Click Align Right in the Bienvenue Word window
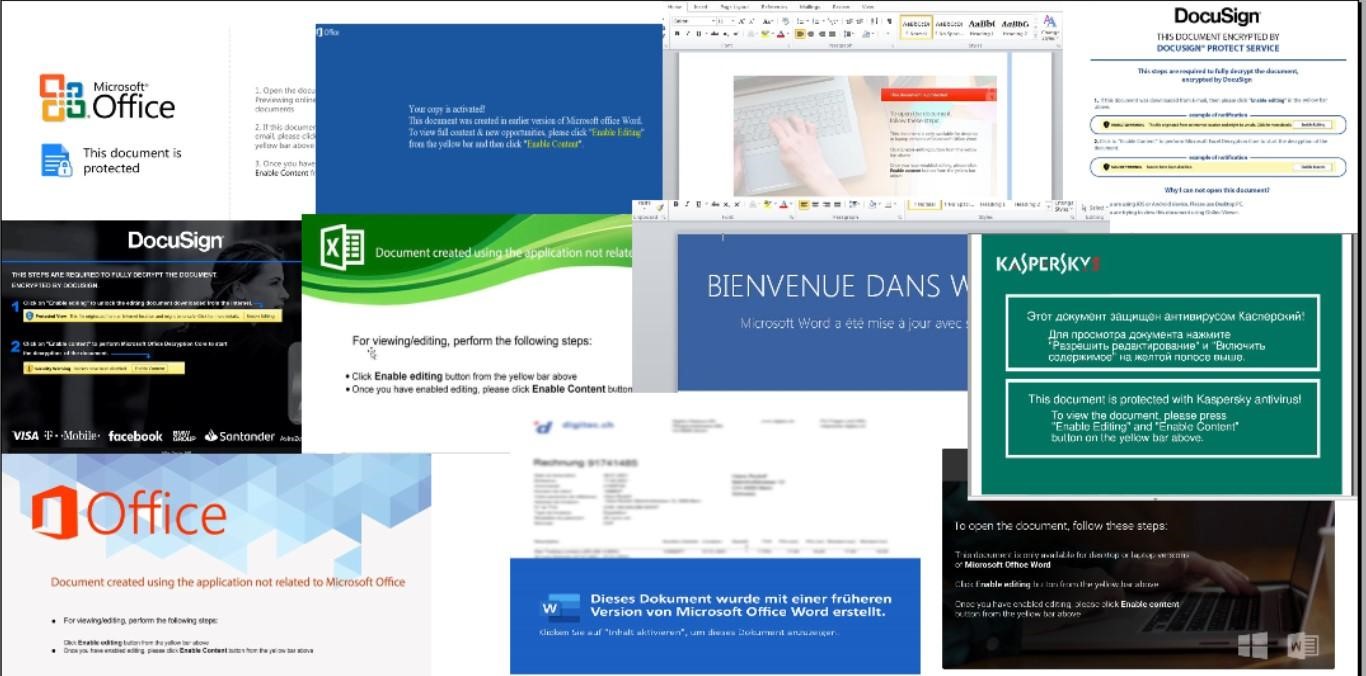Screen dimensions: 1366x676 click(x=826, y=204)
